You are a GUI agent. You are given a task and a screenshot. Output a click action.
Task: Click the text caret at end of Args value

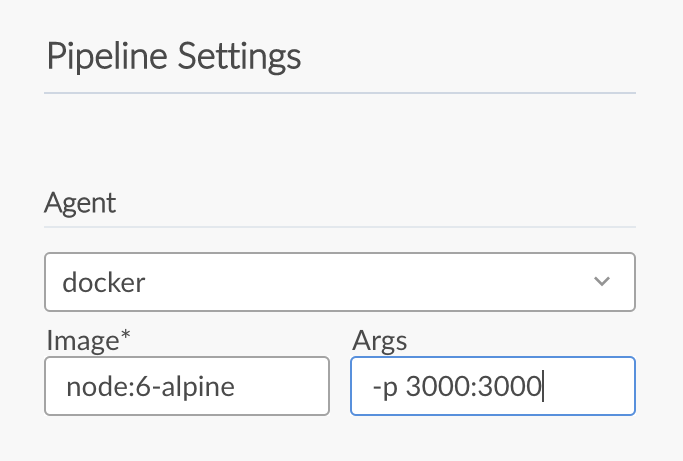tap(543, 386)
